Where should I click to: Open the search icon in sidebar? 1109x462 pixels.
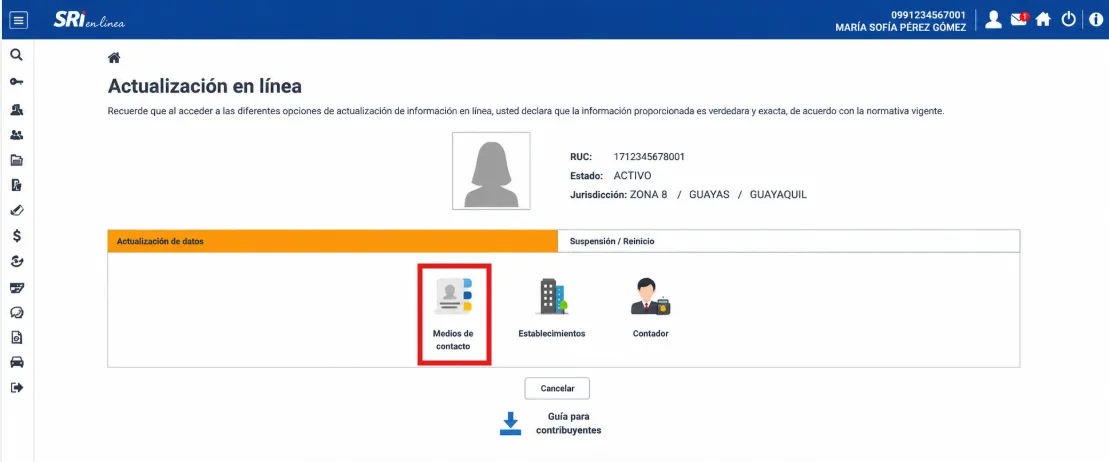pos(17,55)
